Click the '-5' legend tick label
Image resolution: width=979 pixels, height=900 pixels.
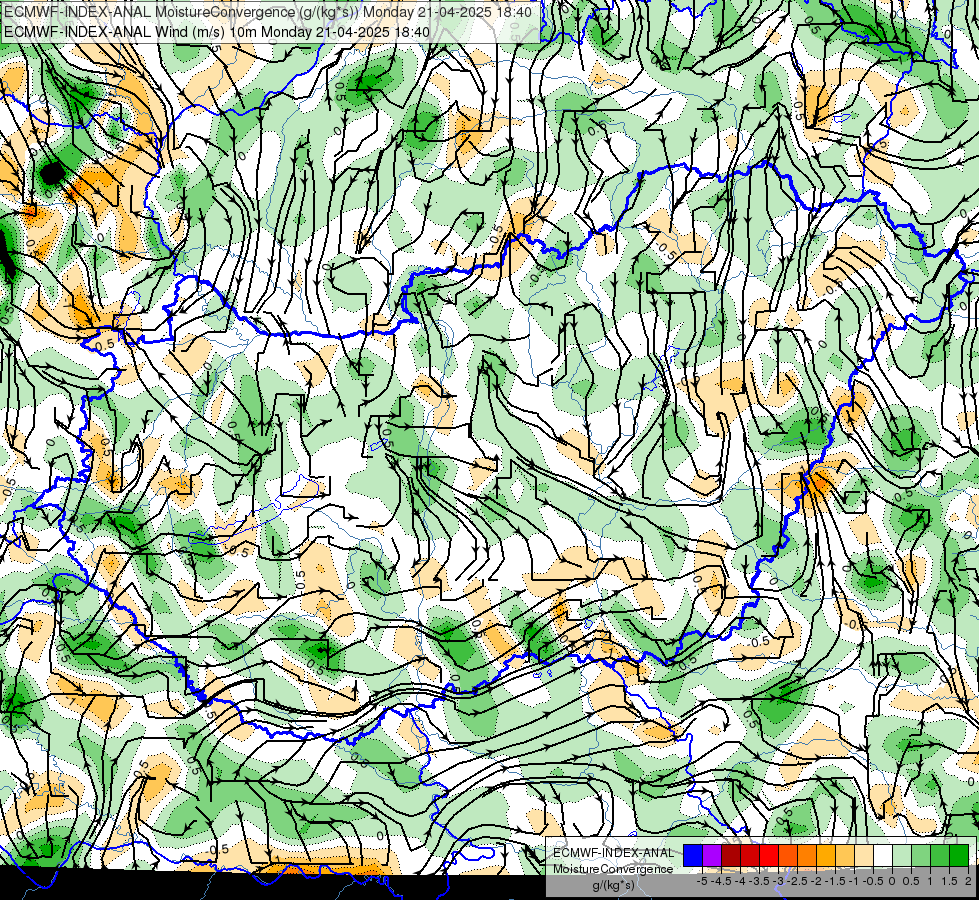(702, 881)
